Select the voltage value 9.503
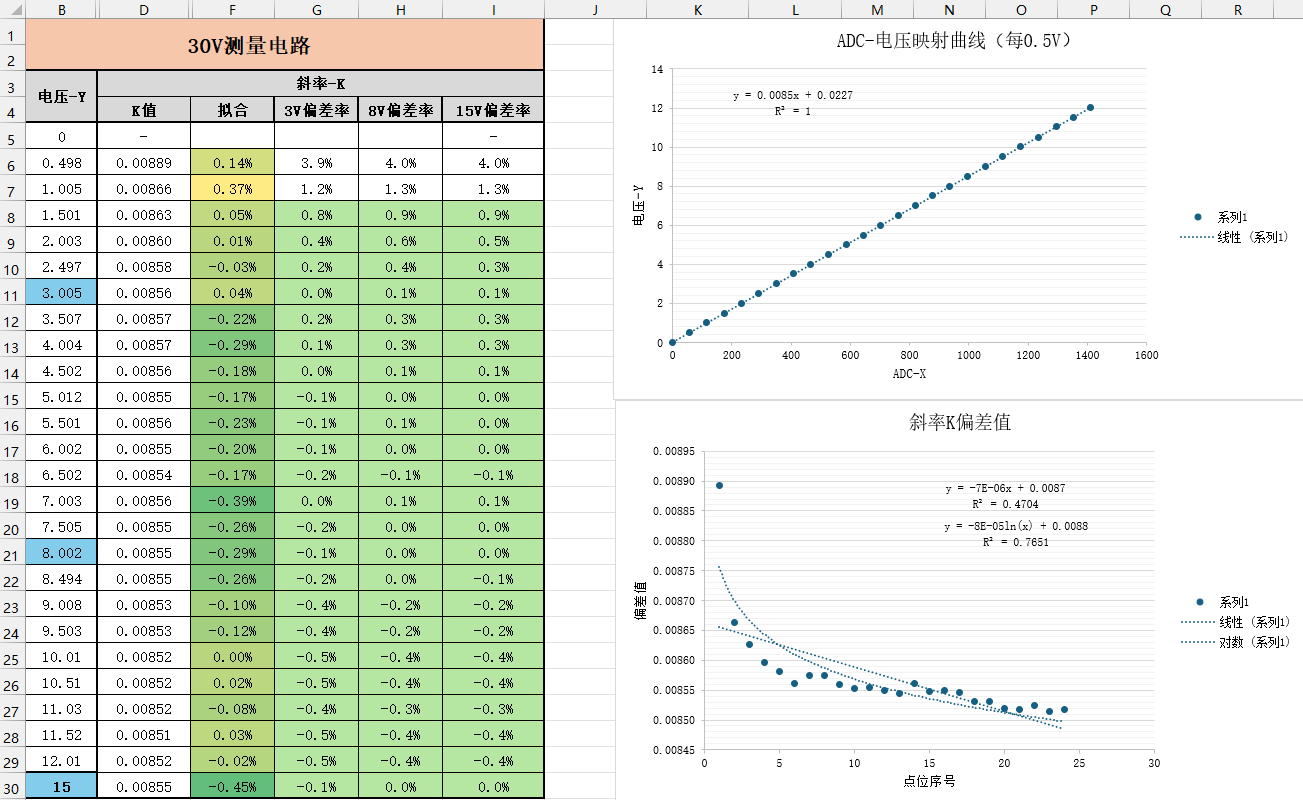1303x800 pixels. click(x=61, y=631)
